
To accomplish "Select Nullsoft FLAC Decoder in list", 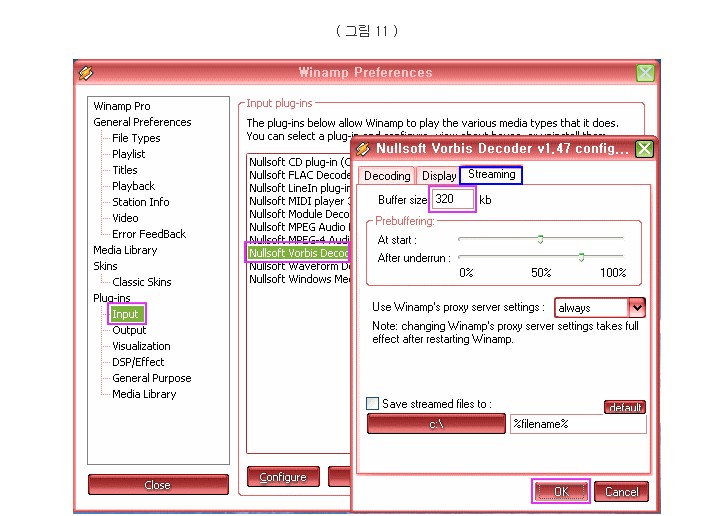I will [x=299, y=175].
